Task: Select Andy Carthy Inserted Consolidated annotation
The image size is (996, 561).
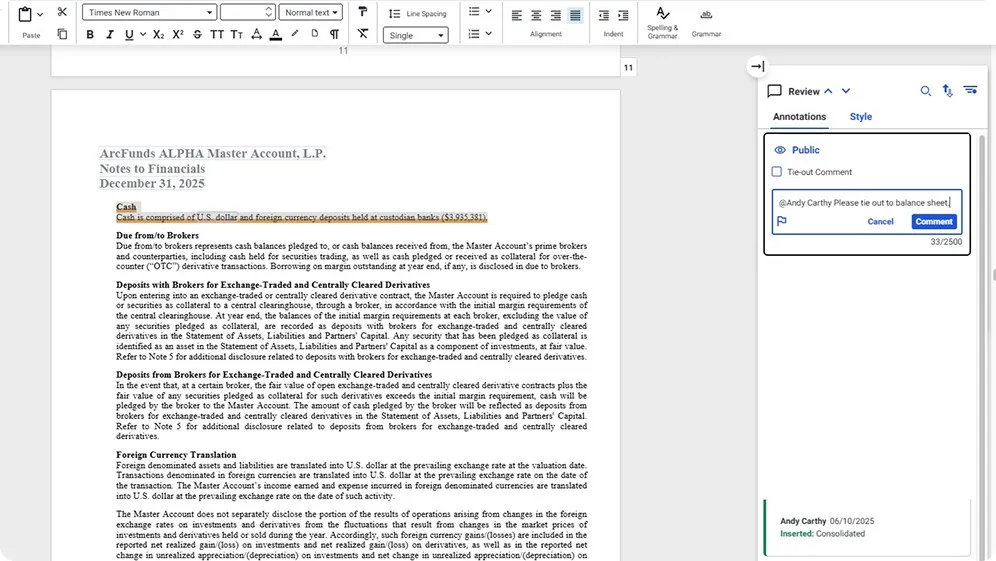Action: [868, 527]
